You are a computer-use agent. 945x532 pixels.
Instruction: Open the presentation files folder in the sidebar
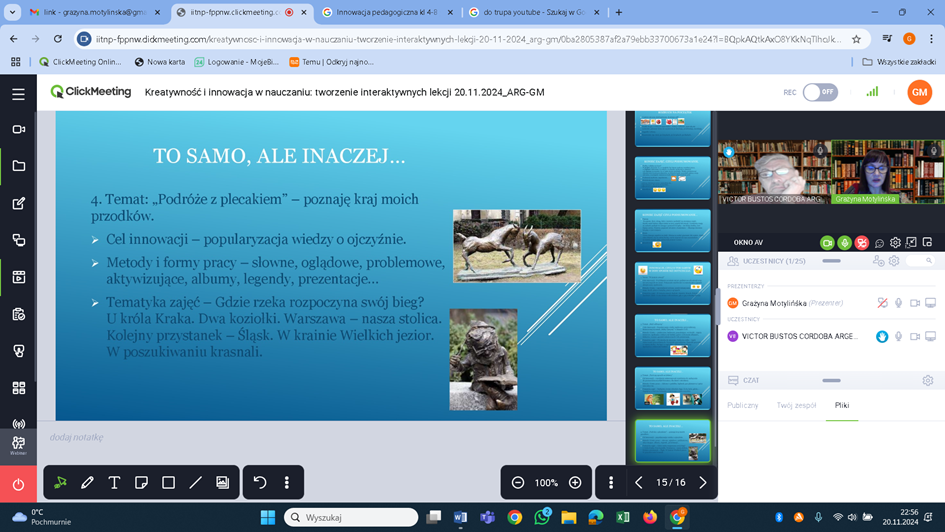[18, 166]
